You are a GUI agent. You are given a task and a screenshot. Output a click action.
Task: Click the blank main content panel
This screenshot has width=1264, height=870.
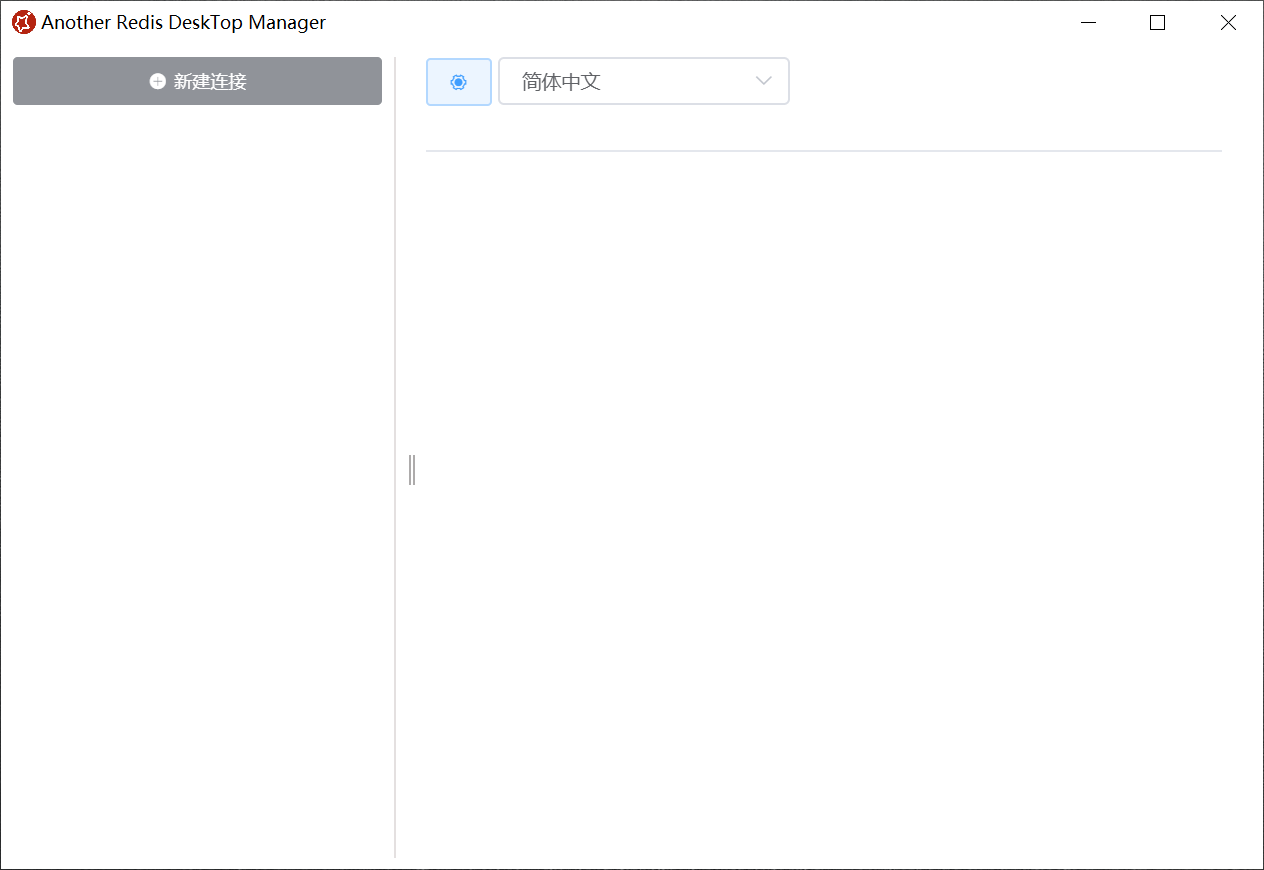click(x=822, y=500)
